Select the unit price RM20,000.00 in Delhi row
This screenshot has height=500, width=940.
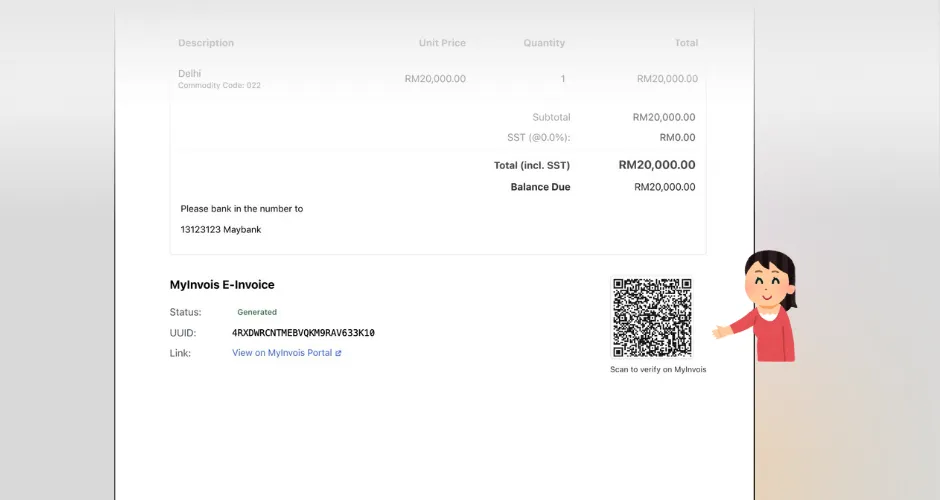pos(435,79)
